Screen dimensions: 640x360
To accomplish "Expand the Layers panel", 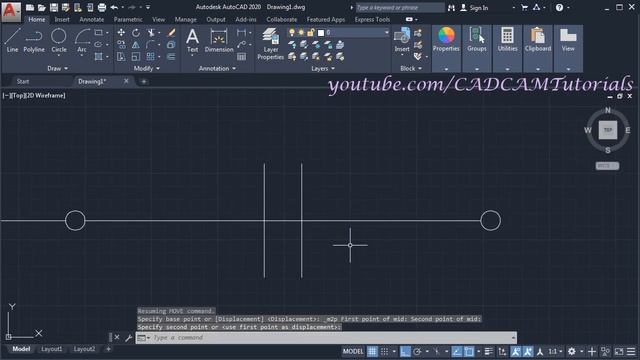I will pyautogui.click(x=323, y=69).
